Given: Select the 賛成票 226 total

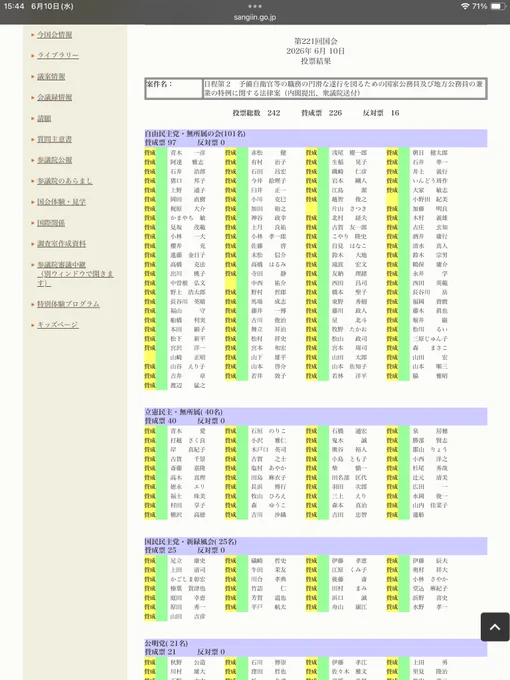Looking at the screenshot, I should coord(322,113).
